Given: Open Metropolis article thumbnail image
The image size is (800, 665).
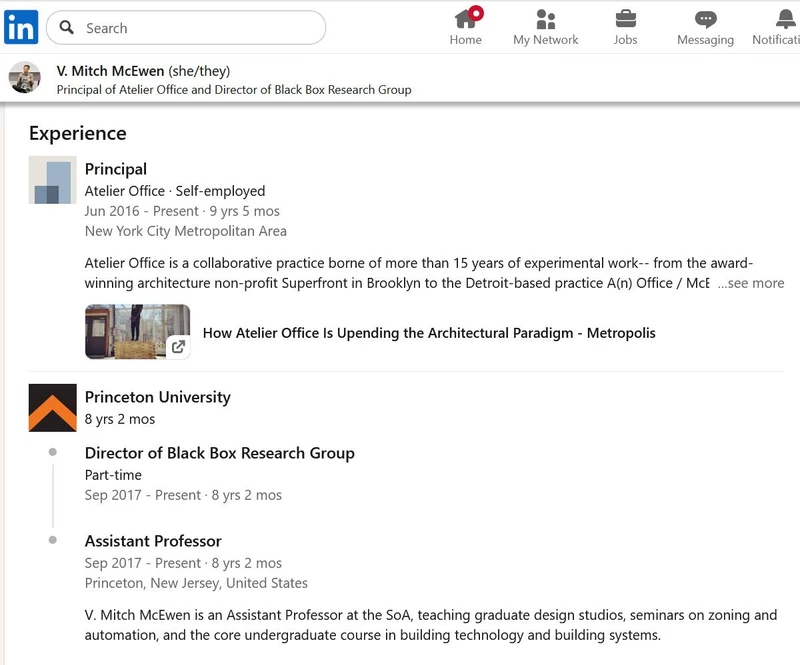Looking at the screenshot, I should pos(137,332).
